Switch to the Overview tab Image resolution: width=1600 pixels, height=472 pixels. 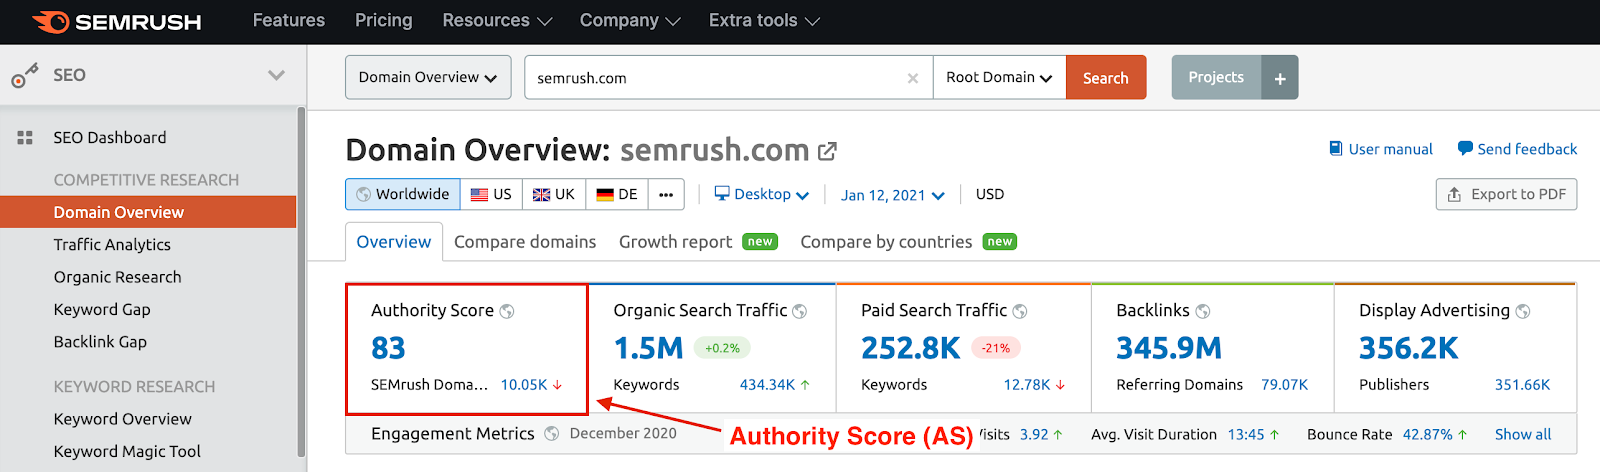click(x=394, y=242)
